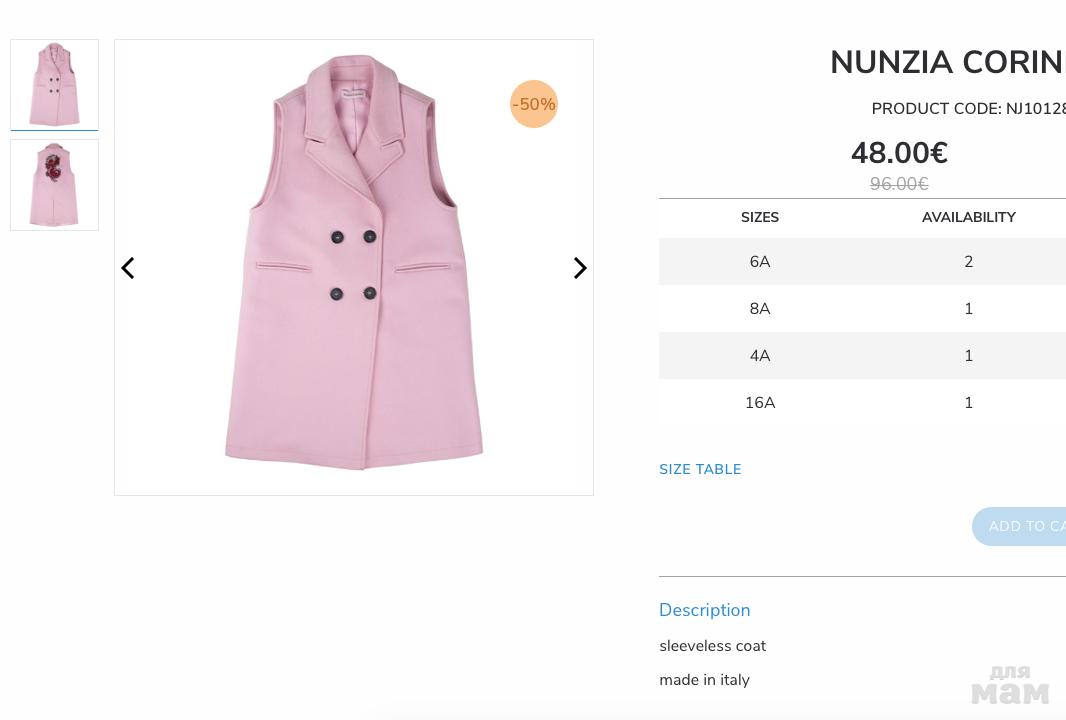
Task: Click the 48.00€ sale price
Action: [x=899, y=154]
